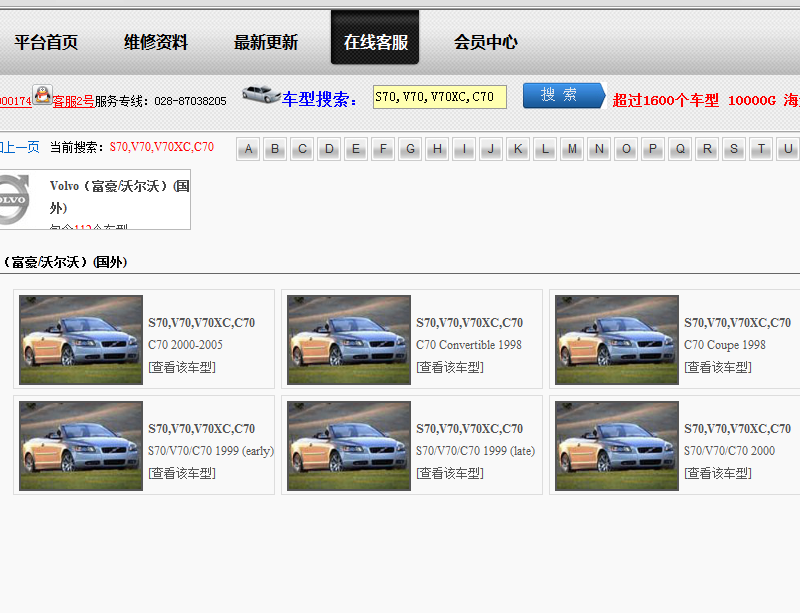Click the QQ penguin customer service icon
The image size is (800, 613).
[42, 95]
